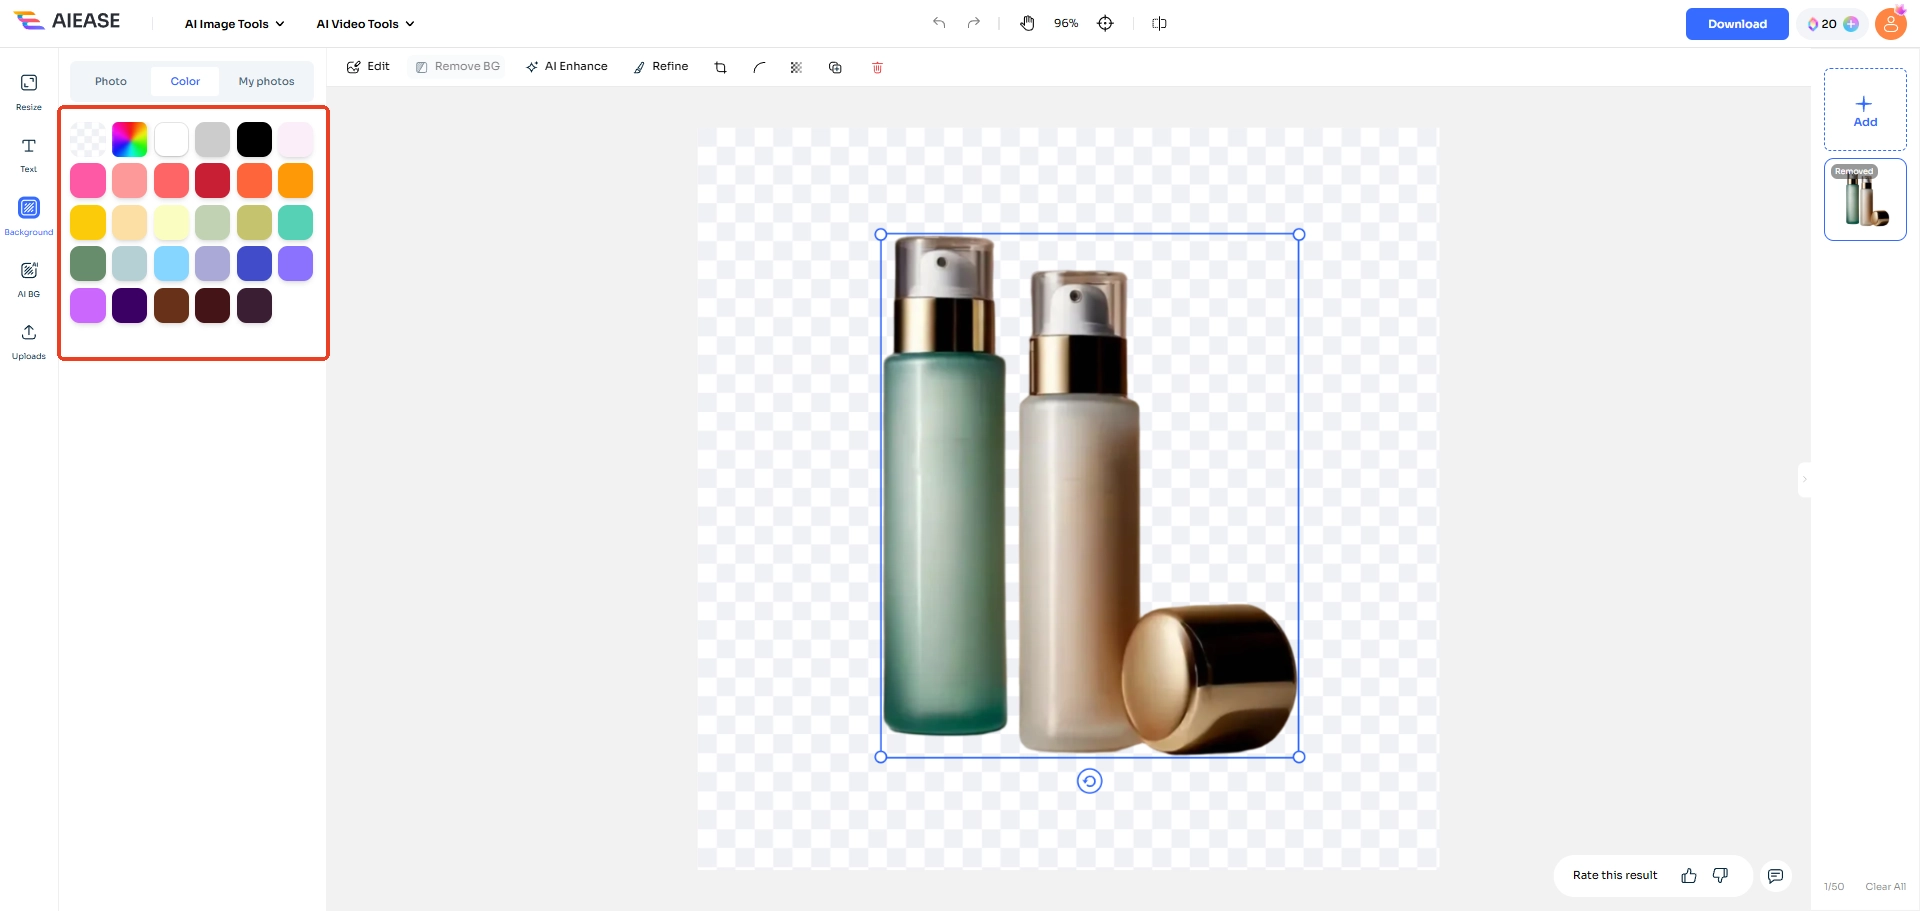Select the Text tool in sidebar
This screenshot has height=911, width=1920.
29,153
